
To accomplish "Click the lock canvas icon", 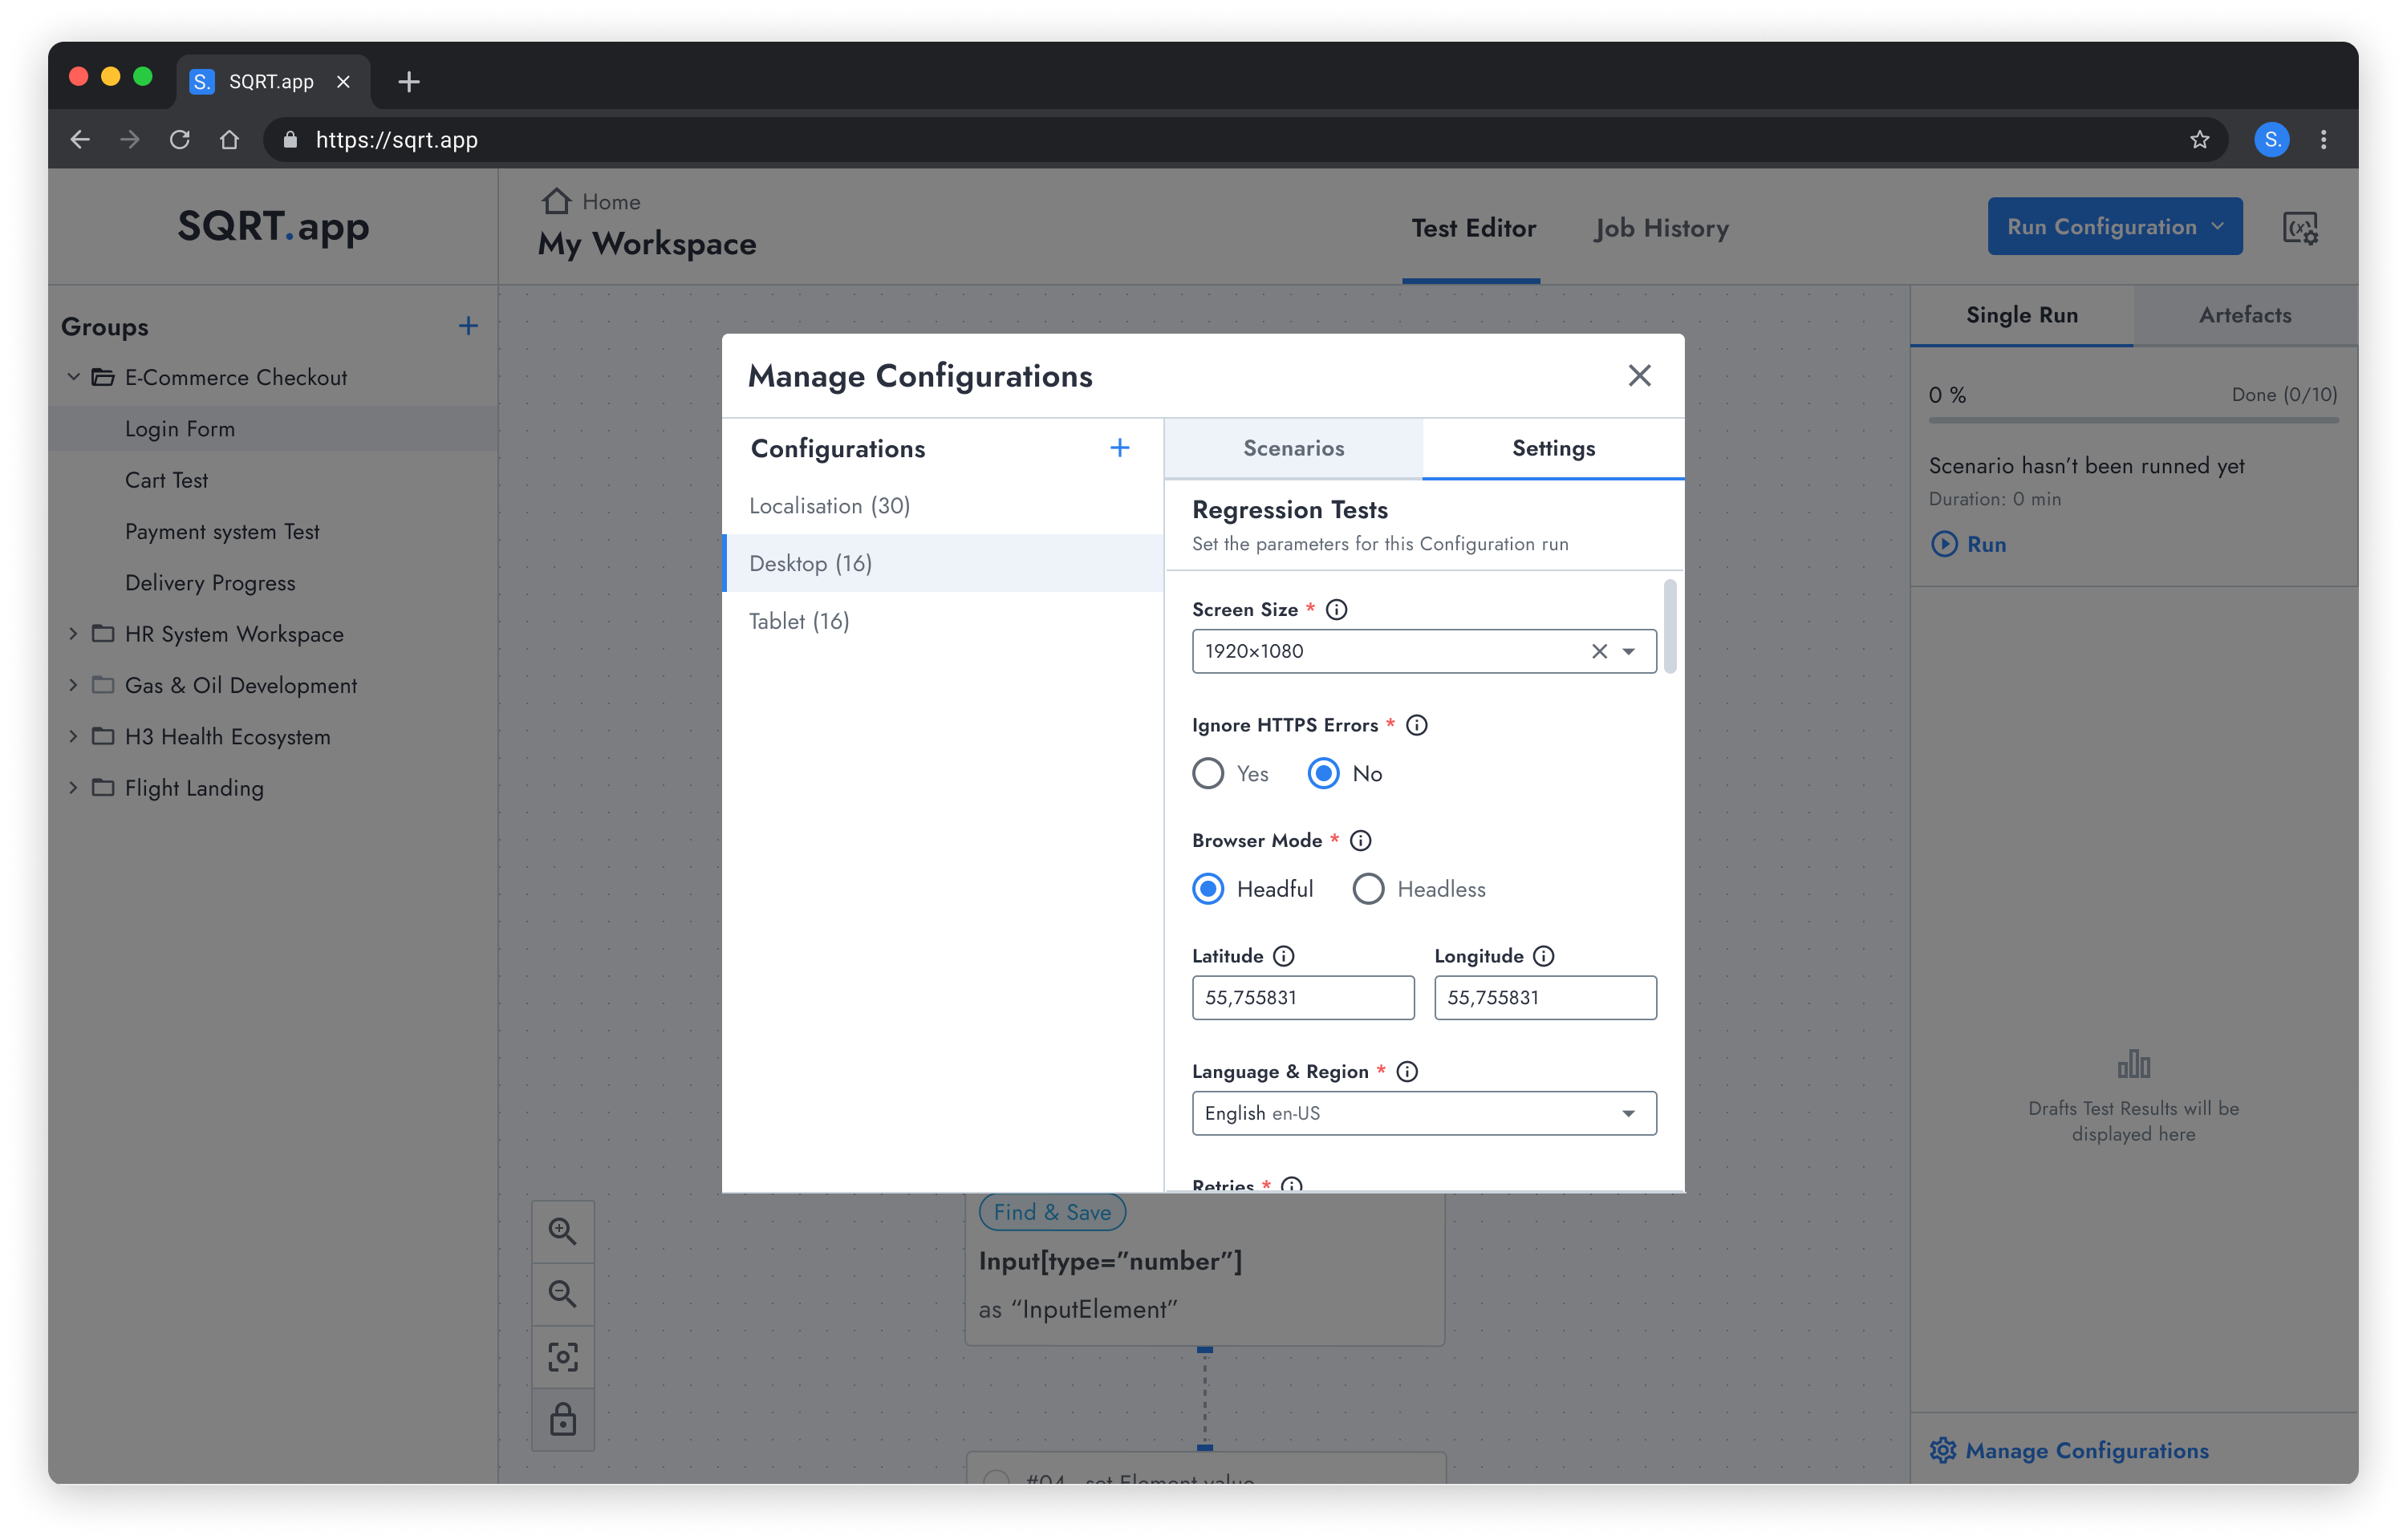I will point(563,1419).
